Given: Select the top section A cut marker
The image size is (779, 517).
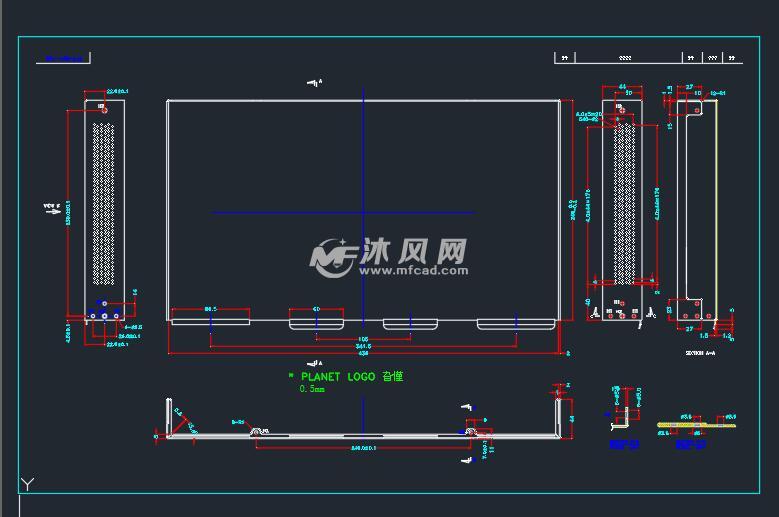Looking at the screenshot, I should click(x=314, y=82).
